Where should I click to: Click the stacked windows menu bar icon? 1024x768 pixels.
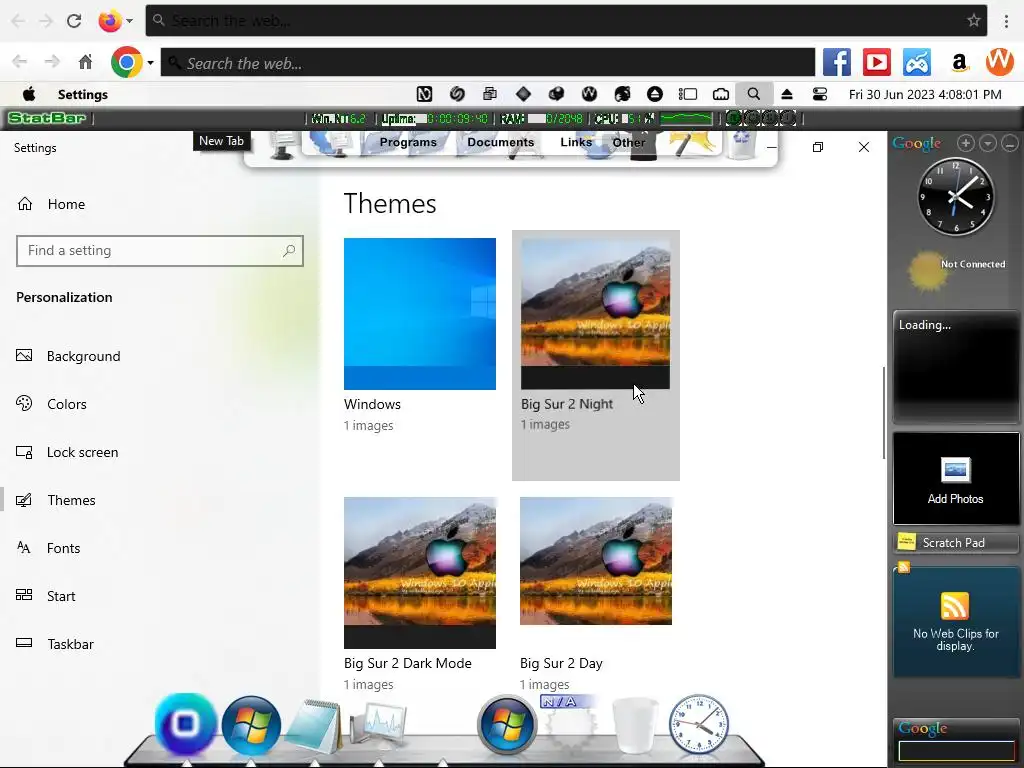coord(490,94)
